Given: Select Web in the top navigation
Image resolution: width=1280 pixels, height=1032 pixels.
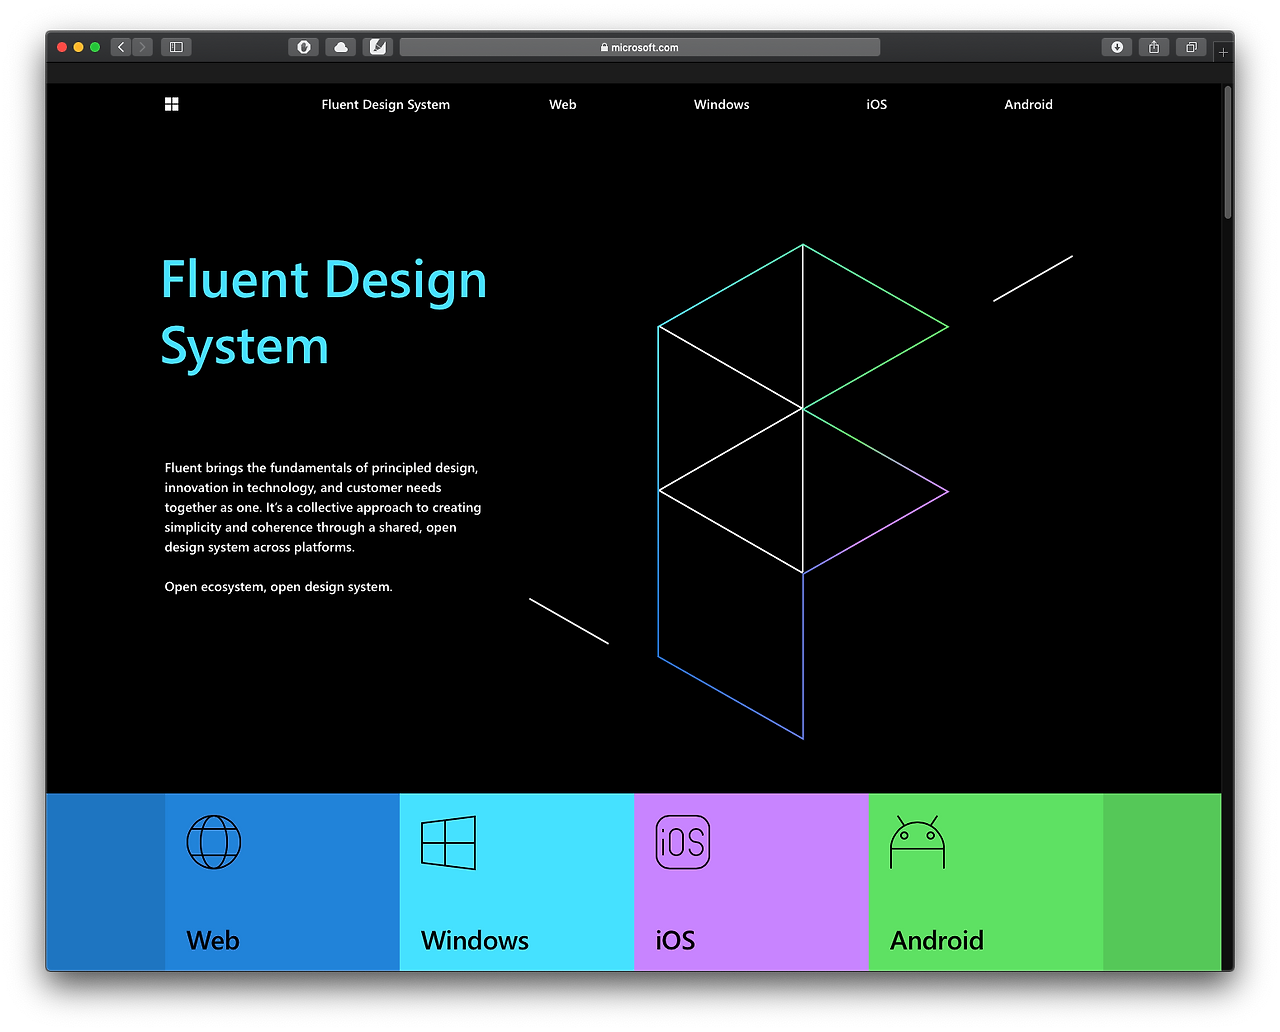Looking at the screenshot, I should 563,104.
